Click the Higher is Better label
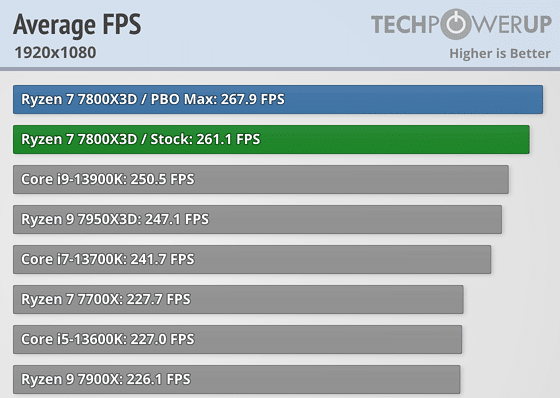 [500, 53]
